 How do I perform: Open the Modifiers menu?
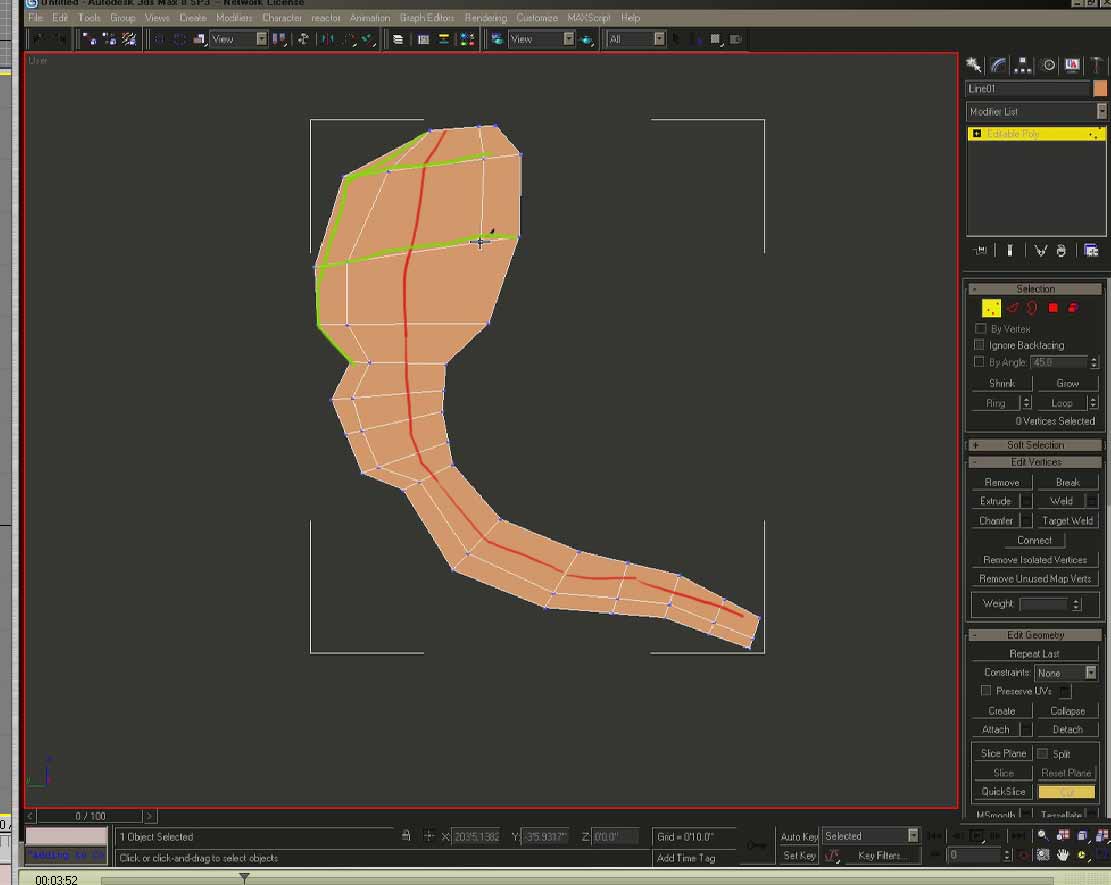235,18
